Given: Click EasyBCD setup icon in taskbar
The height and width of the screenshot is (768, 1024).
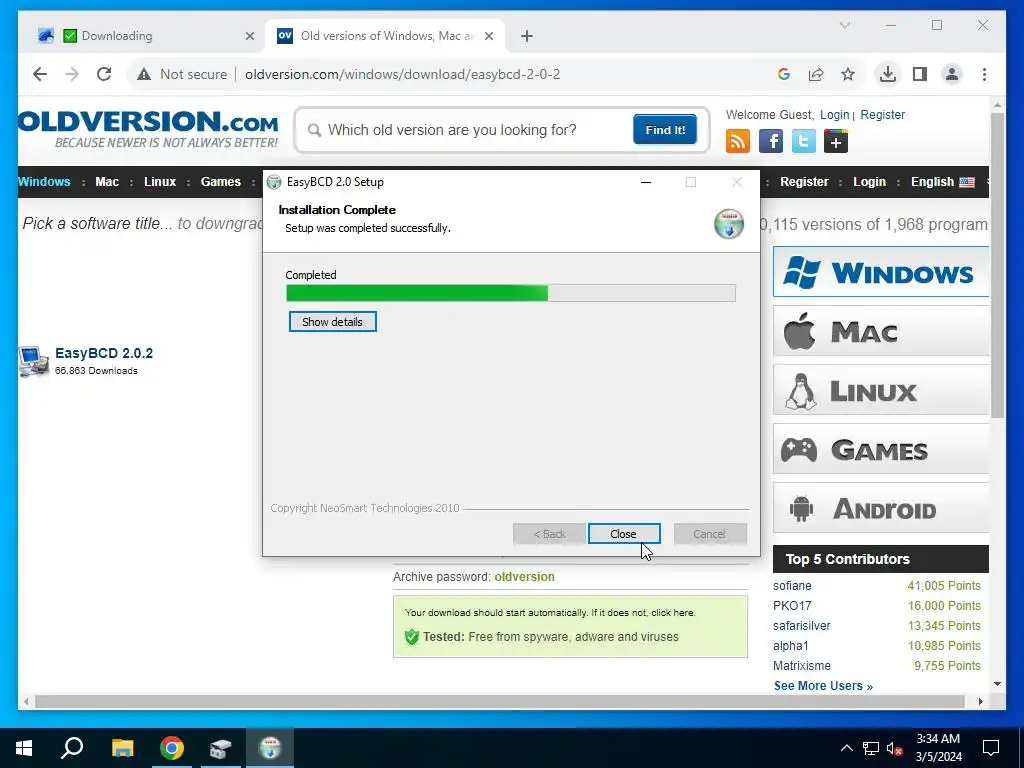Looking at the screenshot, I should pos(270,748).
